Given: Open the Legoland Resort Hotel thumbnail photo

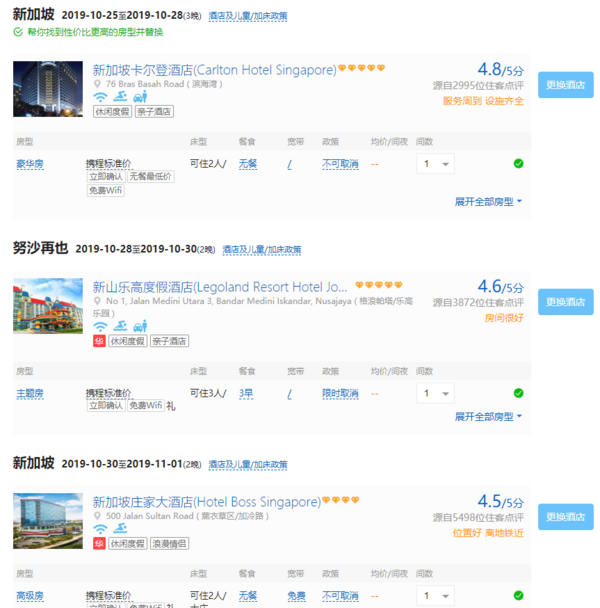Looking at the screenshot, I should [x=48, y=306].
